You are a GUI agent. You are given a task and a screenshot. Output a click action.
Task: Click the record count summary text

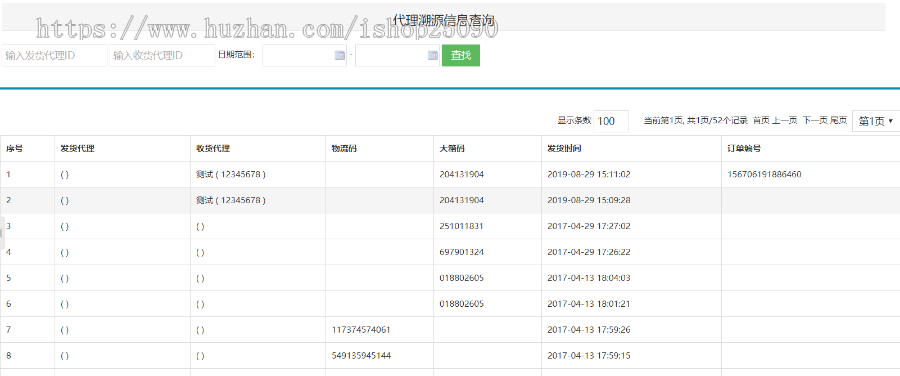[x=696, y=121]
